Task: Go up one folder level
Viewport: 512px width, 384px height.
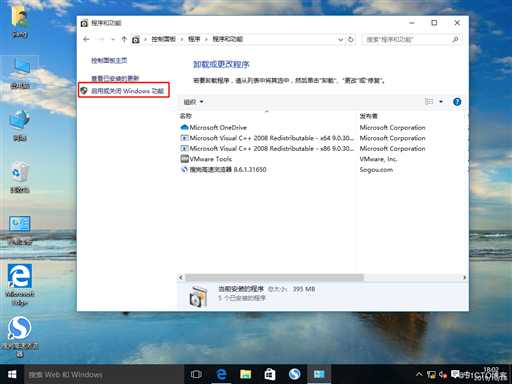Action: coord(124,39)
